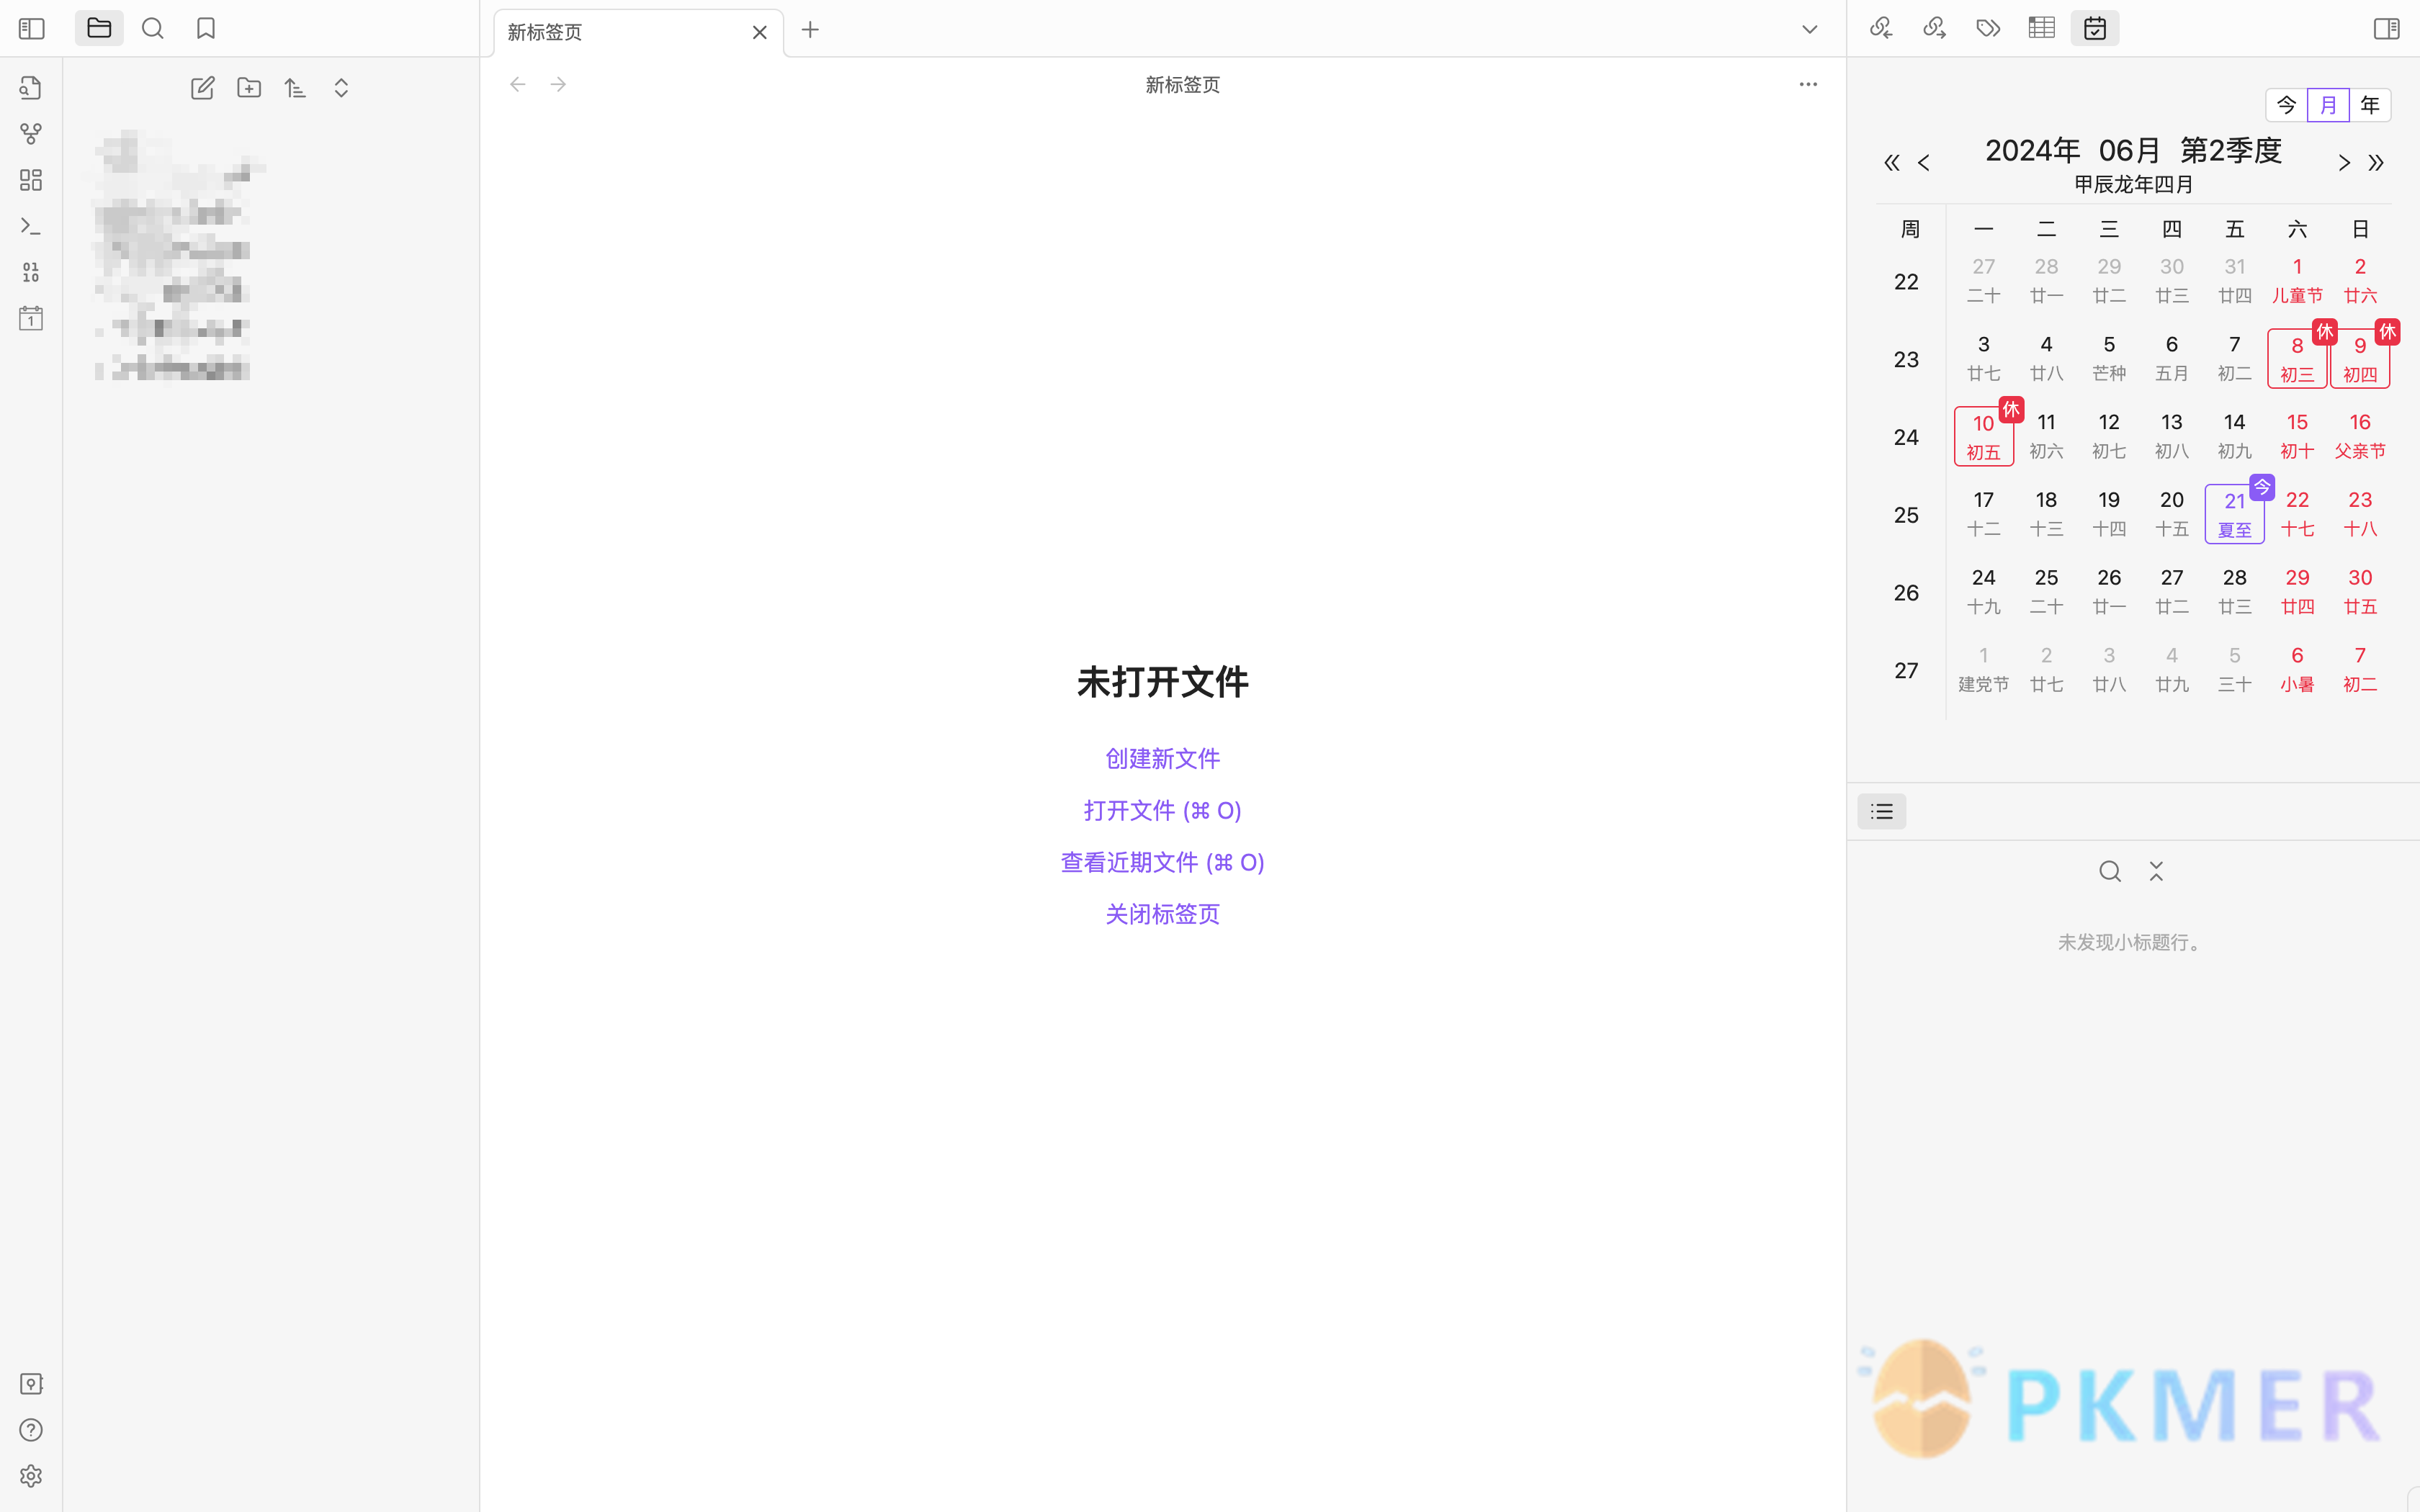The height and width of the screenshot is (1512, 2420).
Task: Click the 2024年 year label
Action: 2032,151
